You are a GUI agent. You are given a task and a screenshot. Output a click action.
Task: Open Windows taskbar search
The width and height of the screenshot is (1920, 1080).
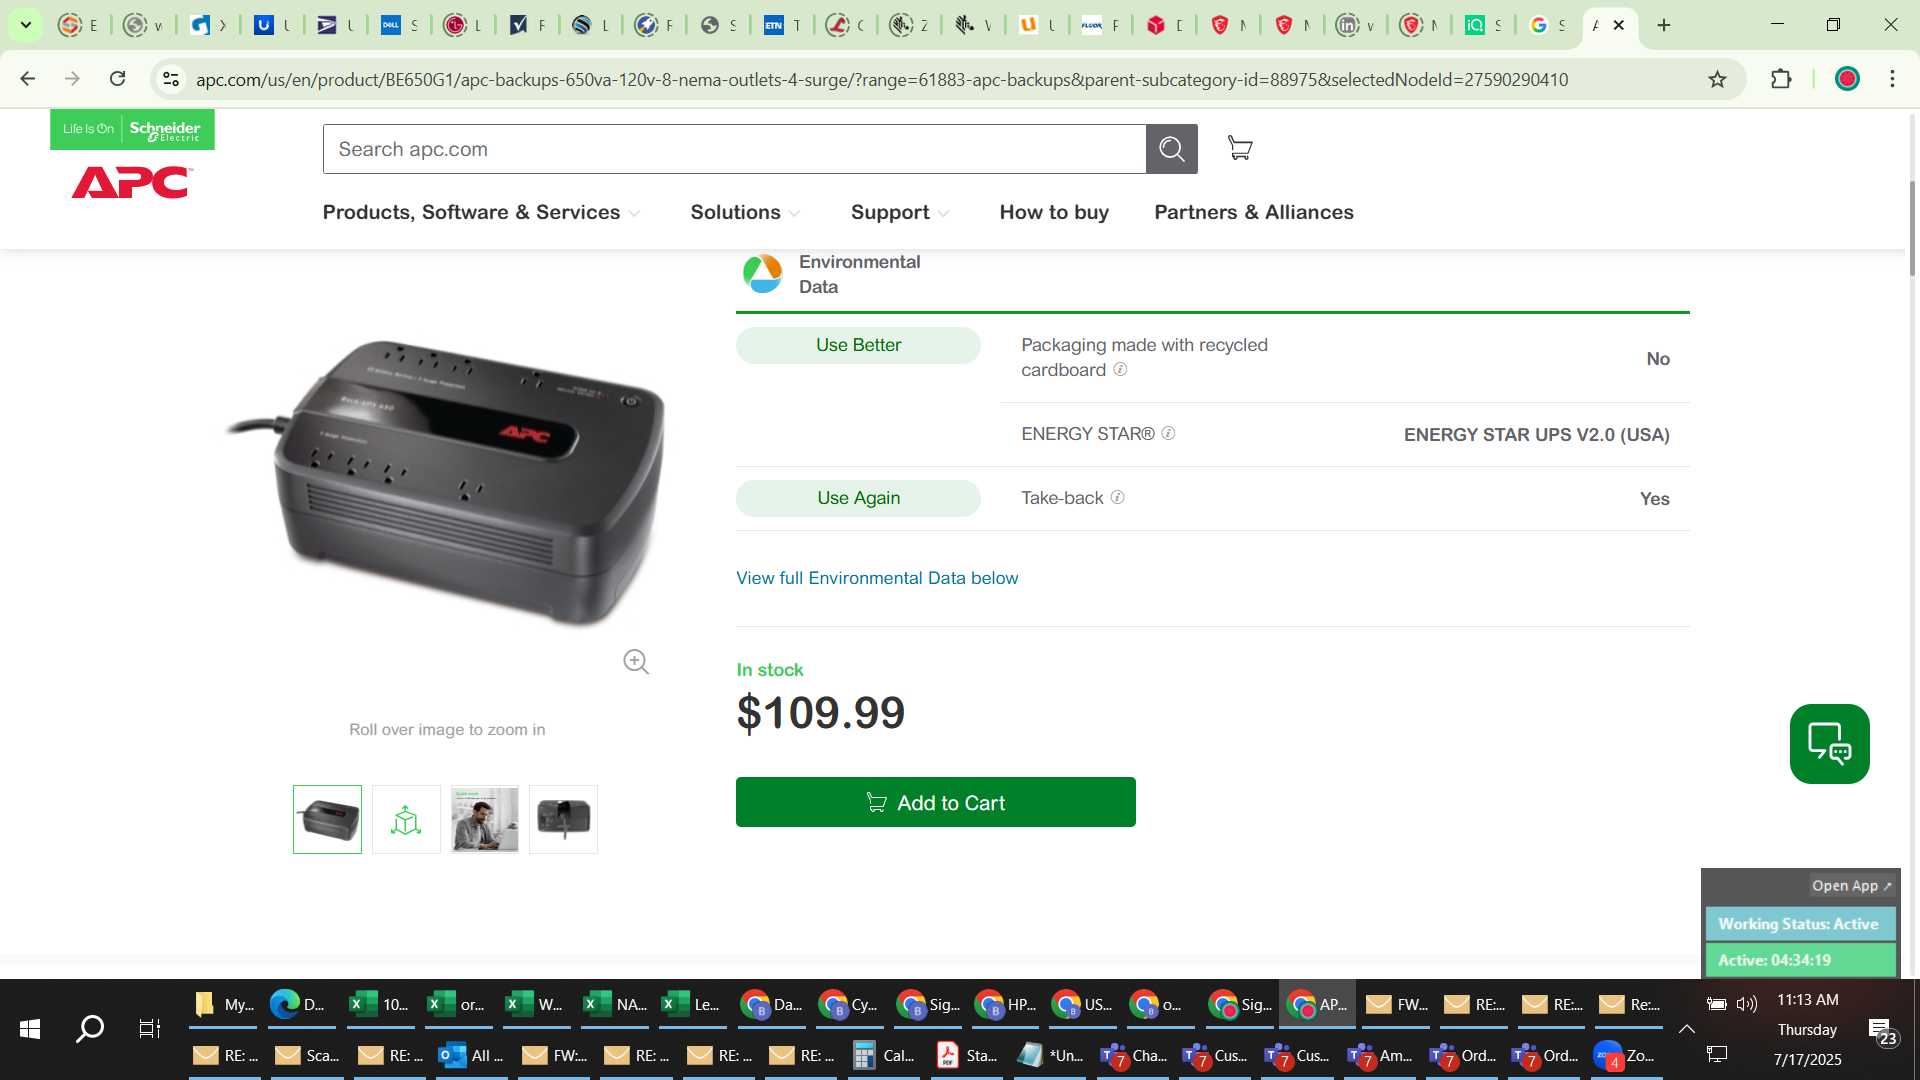click(90, 1029)
